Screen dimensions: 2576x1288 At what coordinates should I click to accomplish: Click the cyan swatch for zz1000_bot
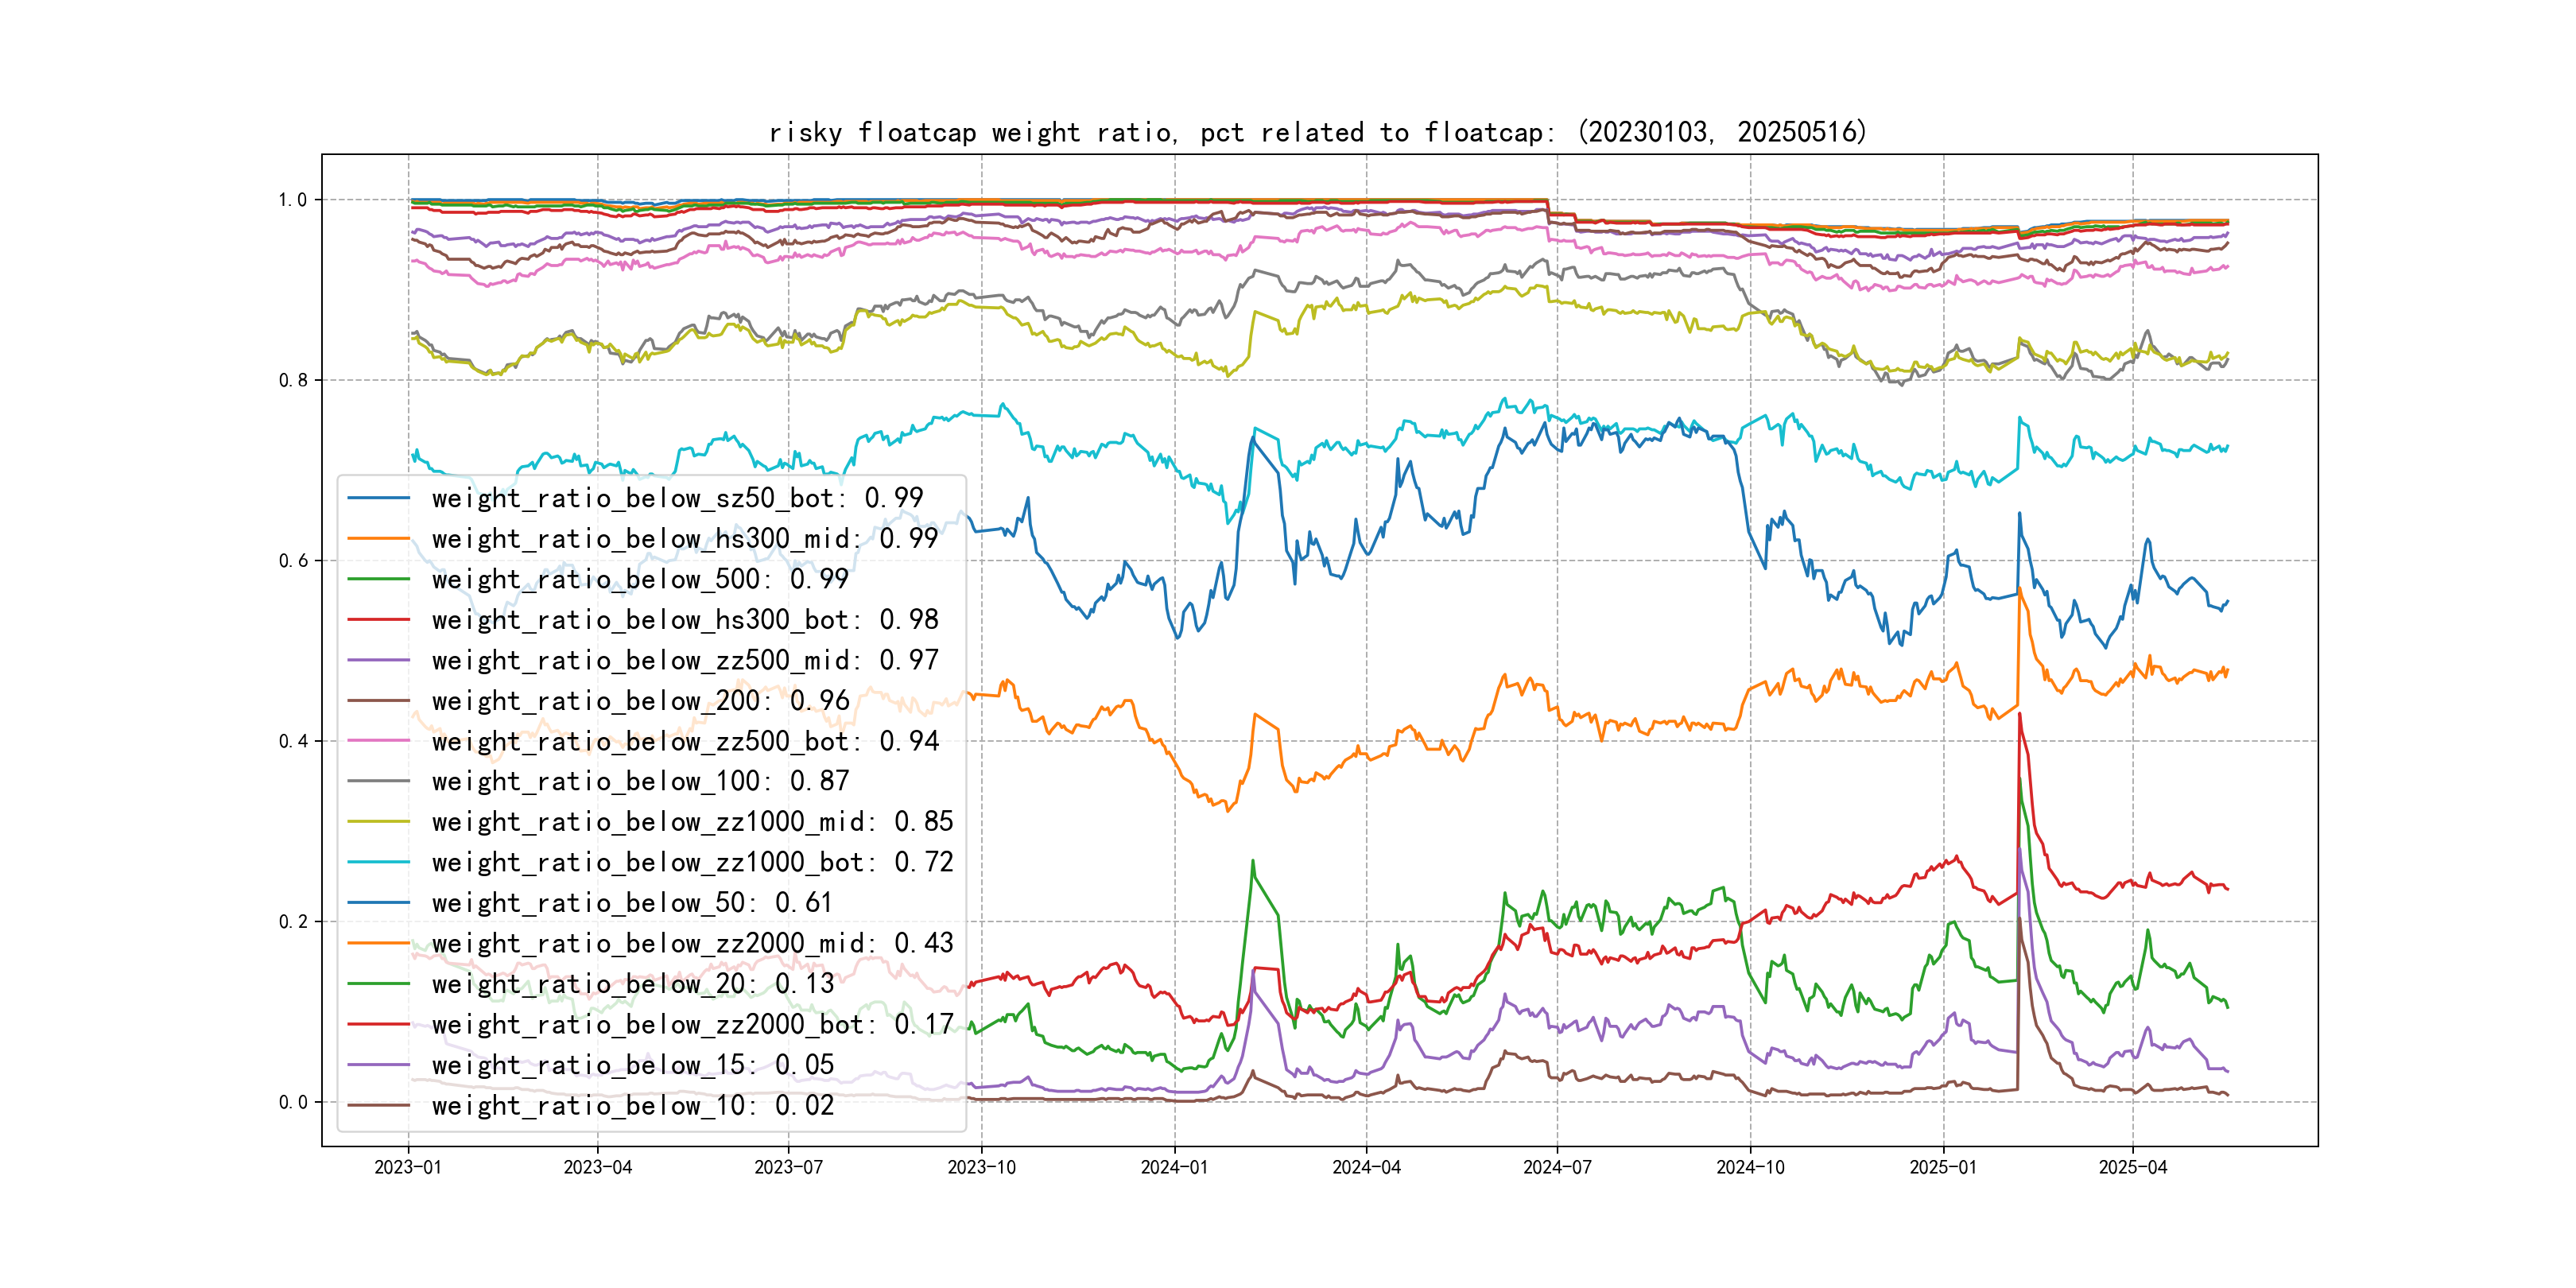pos(378,862)
